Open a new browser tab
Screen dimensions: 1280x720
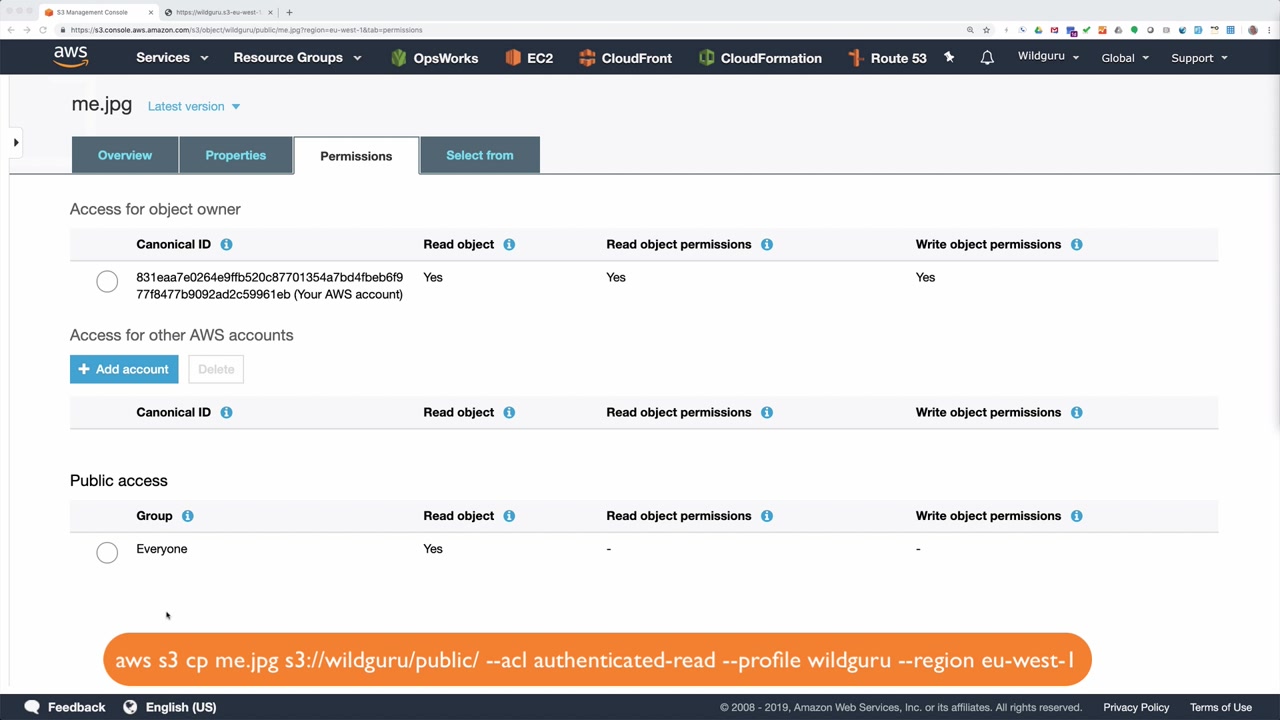click(289, 12)
